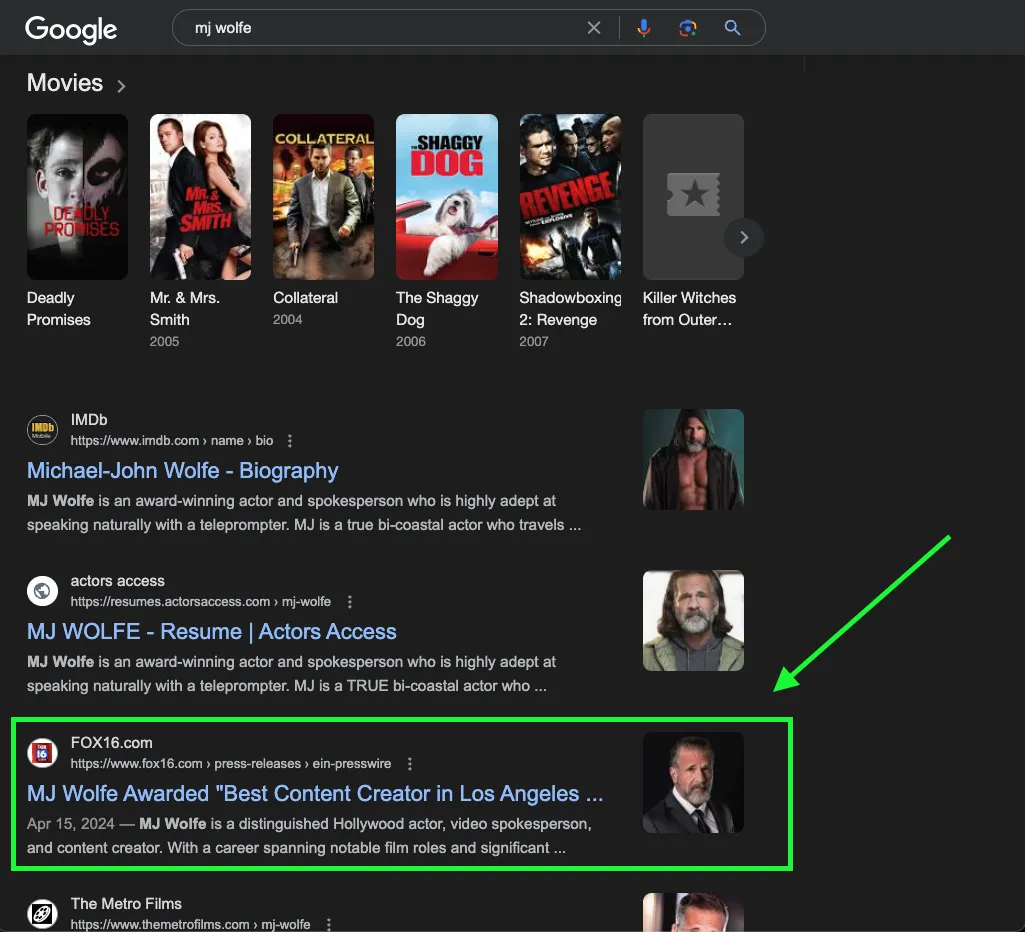This screenshot has width=1025, height=932.
Task: Click 'The Metro Films' site name label
Action: 126,903
